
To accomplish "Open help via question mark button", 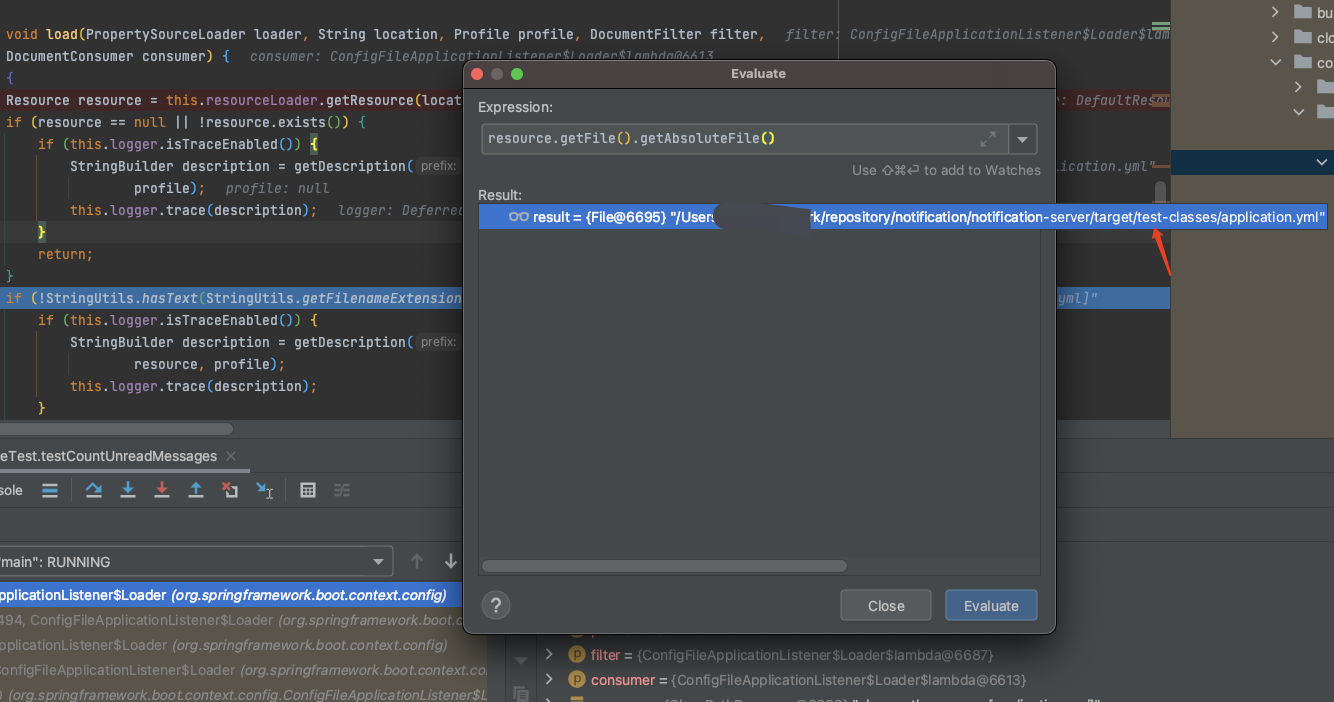I will pyautogui.click(x=496, y=605).
